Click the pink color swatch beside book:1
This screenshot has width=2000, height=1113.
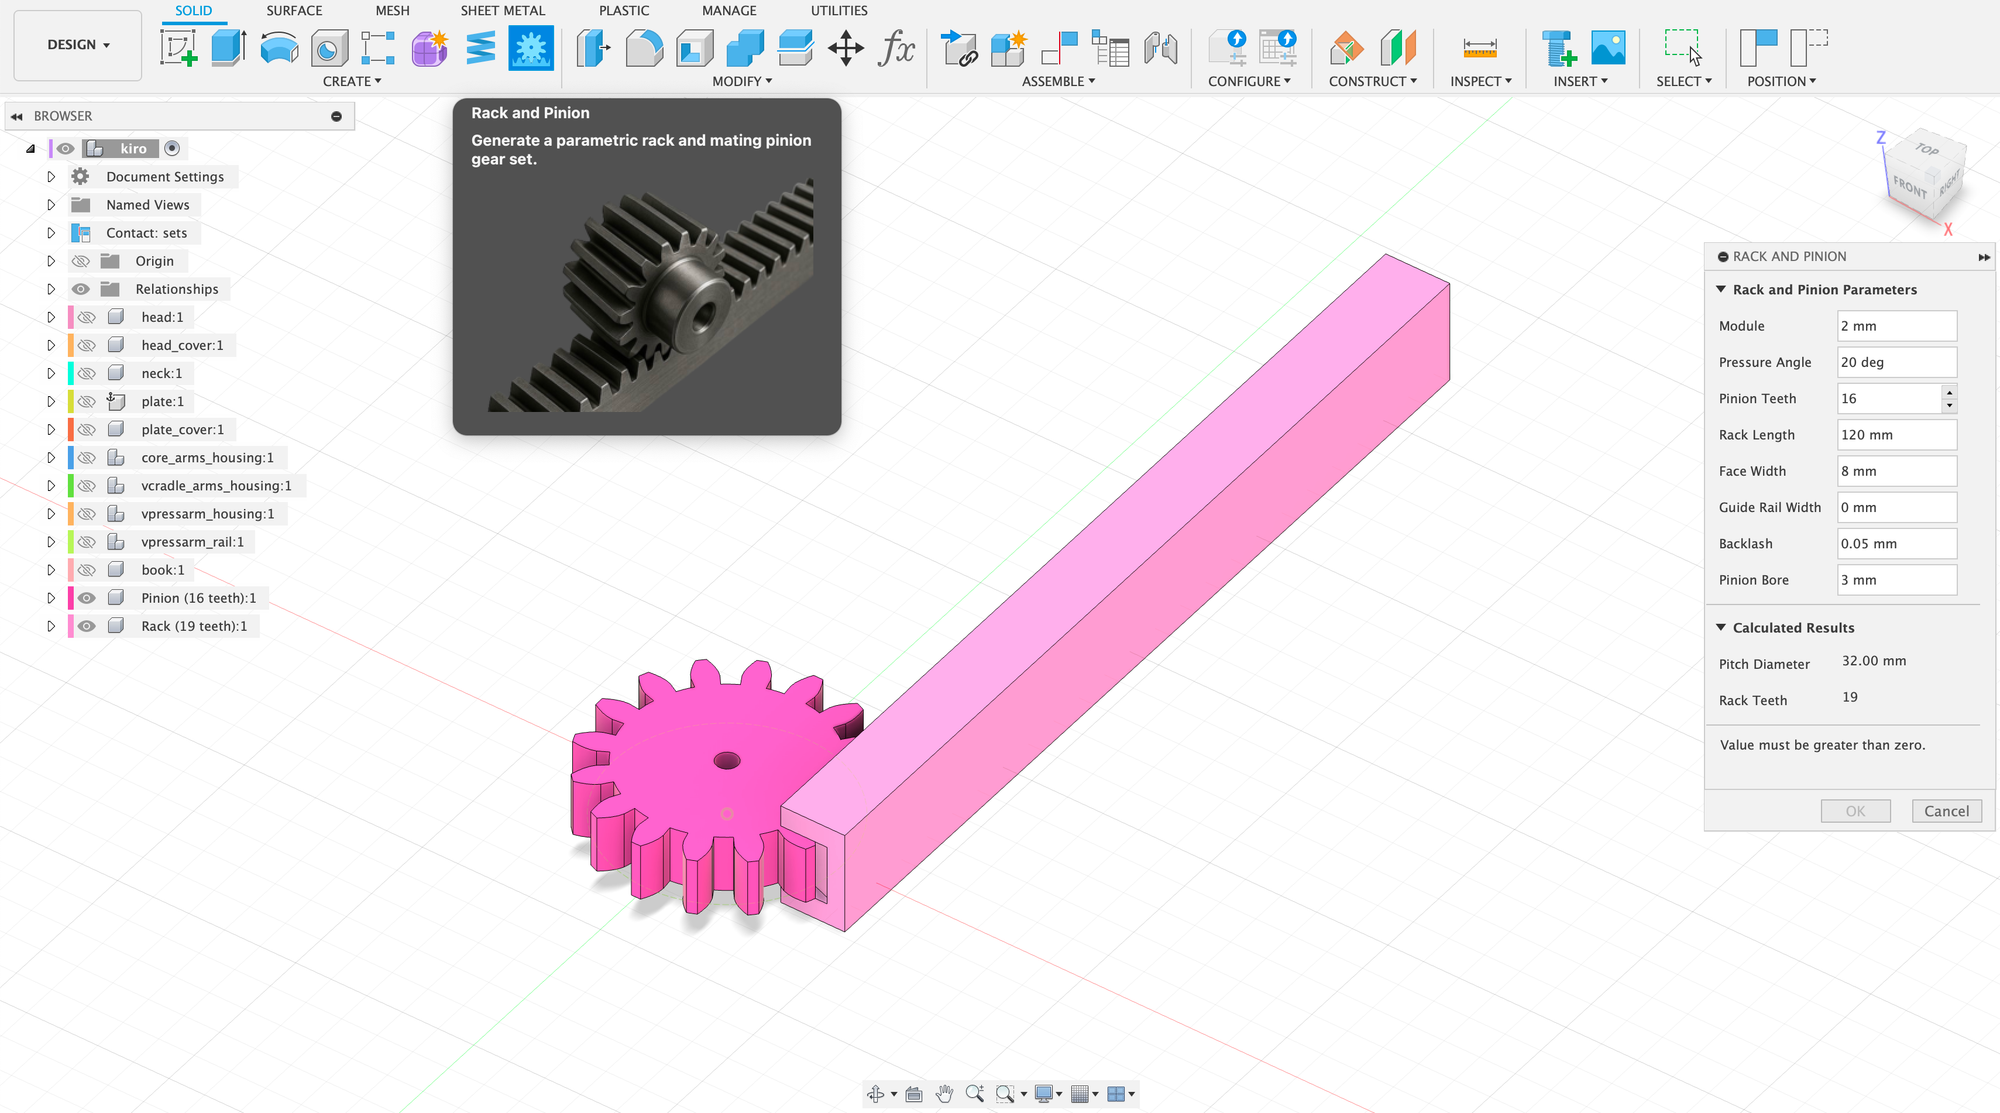pos(70,570)
